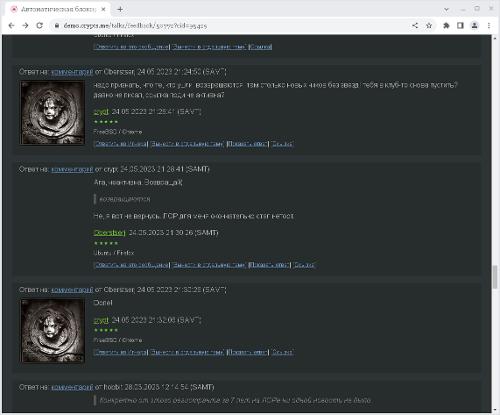Open the Obershar username link at 21:30:26
This screenshot has width=500, height=415.
tap(110, 233)
